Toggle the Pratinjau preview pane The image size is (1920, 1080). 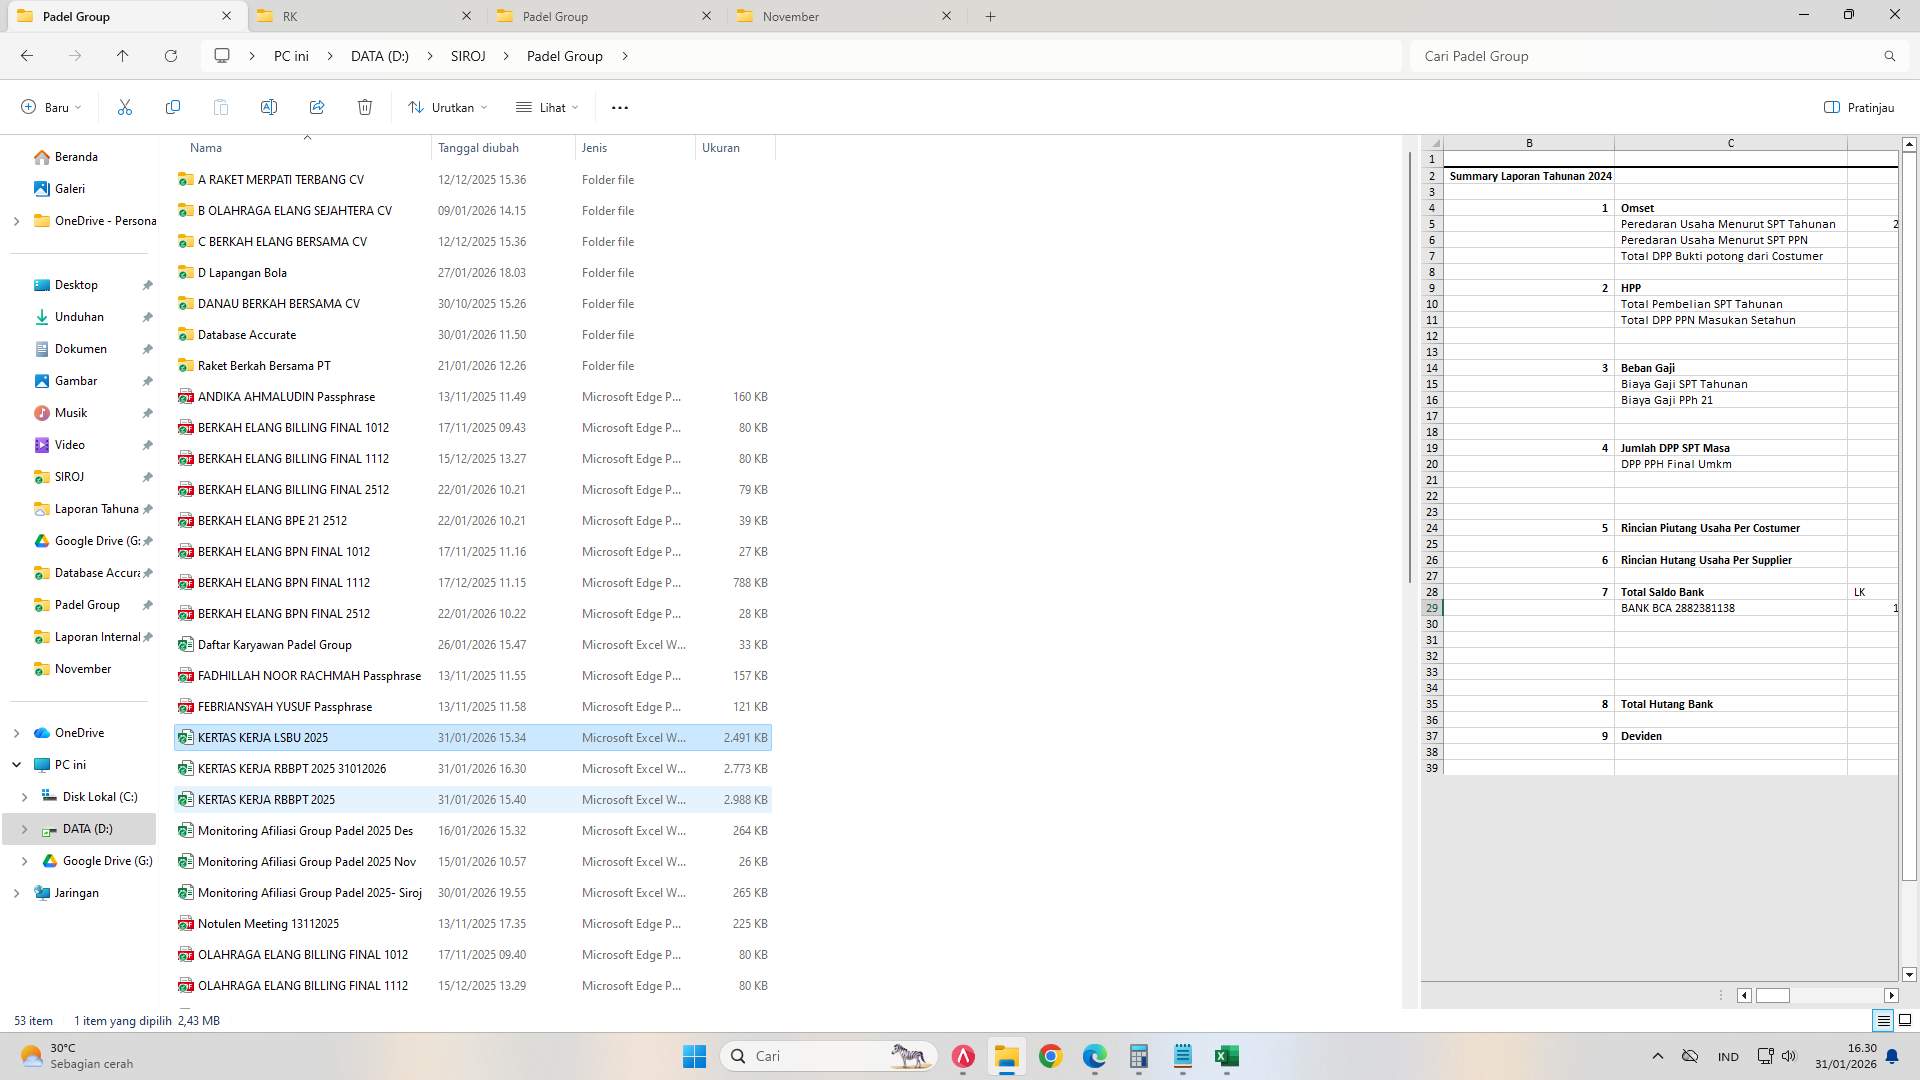pyautogui.click(x=1860, y=107)
